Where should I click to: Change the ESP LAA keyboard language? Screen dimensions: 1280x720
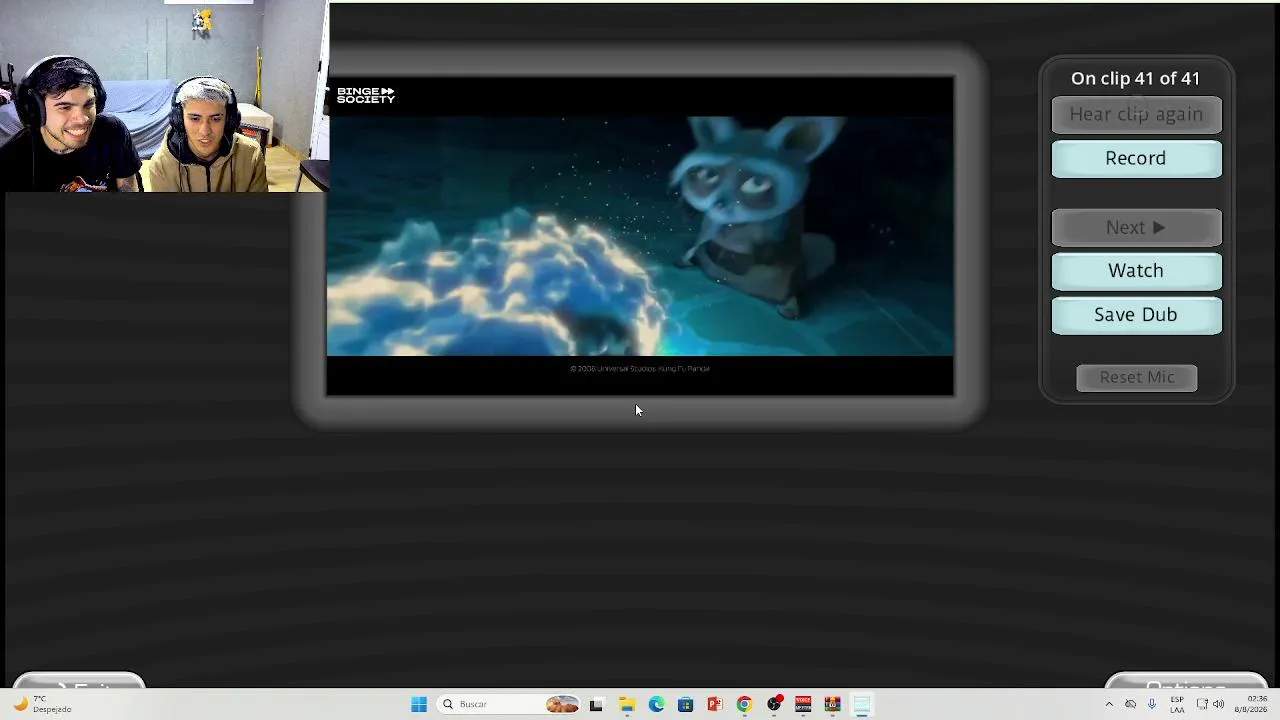click(x=1177, y=704)
